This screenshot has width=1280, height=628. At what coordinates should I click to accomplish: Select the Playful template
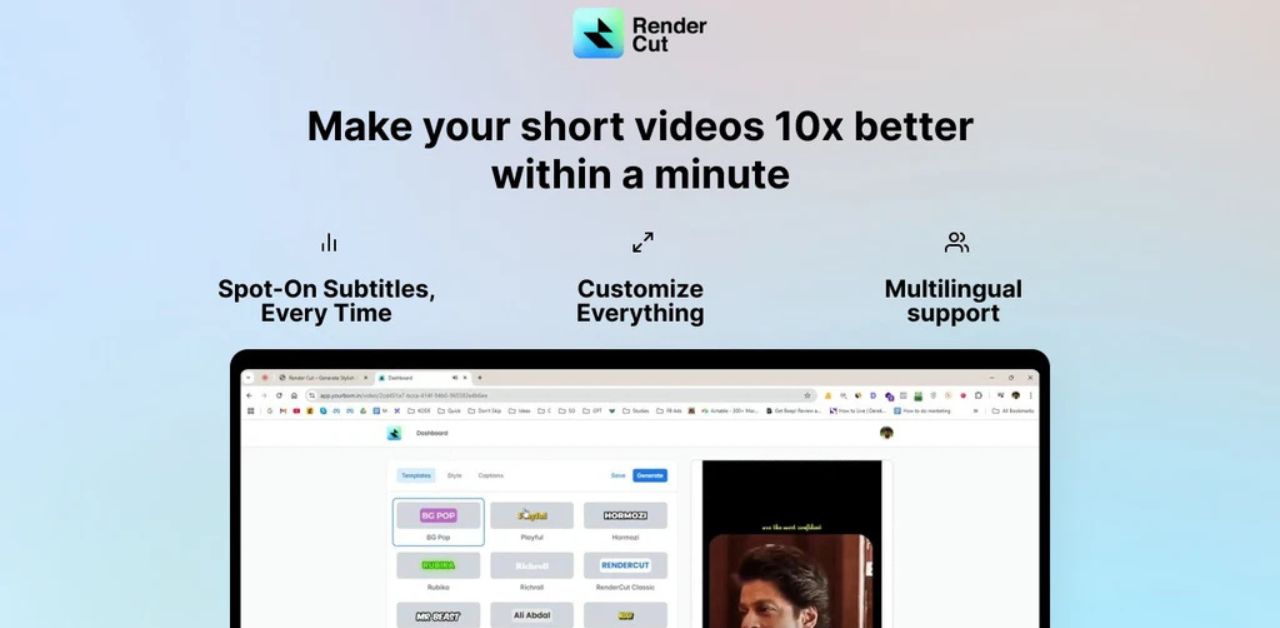(532, 522)
